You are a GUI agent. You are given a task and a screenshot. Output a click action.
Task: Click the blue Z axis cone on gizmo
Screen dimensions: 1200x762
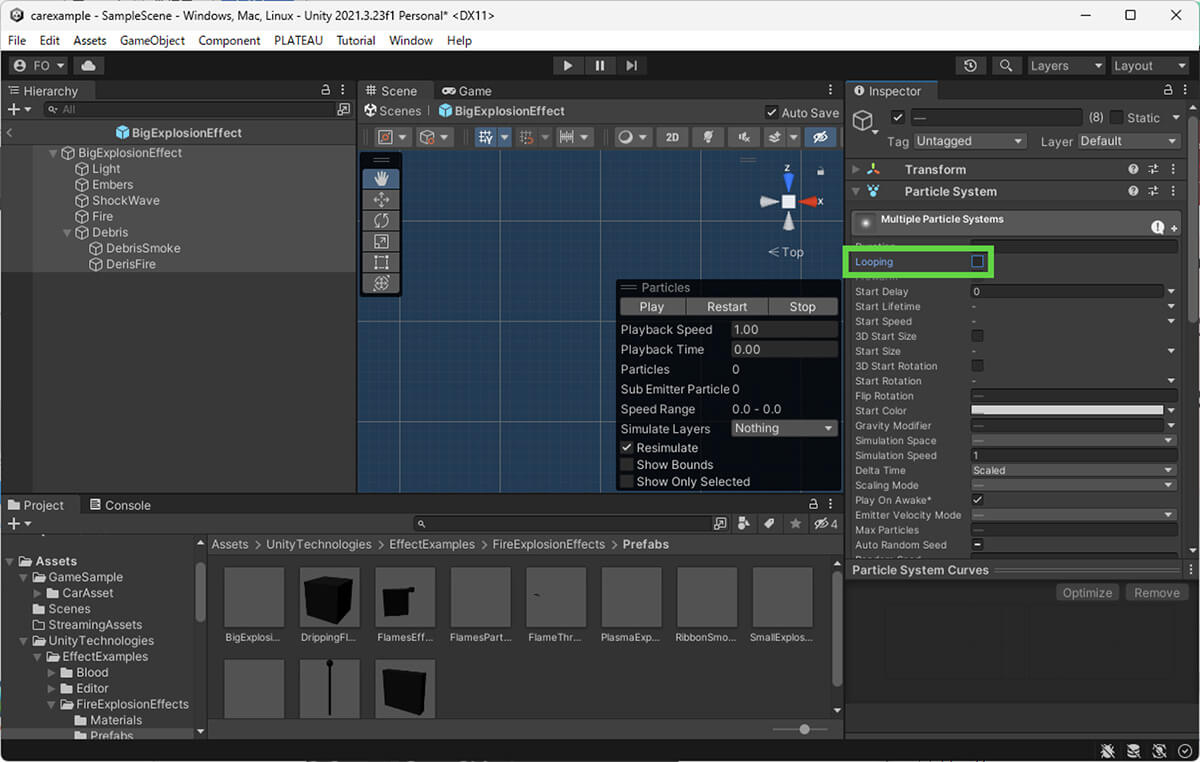pyautogui.click(x=789, y=182)
